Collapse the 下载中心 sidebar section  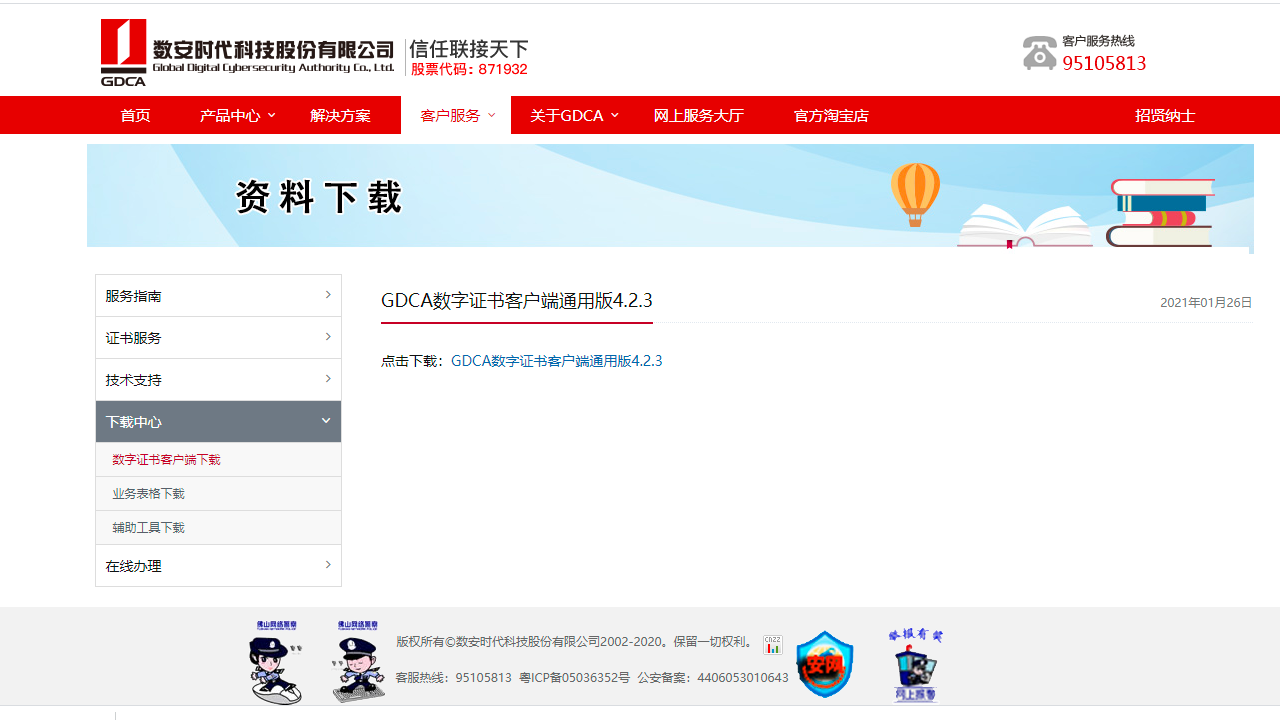[x=218, y=421]
